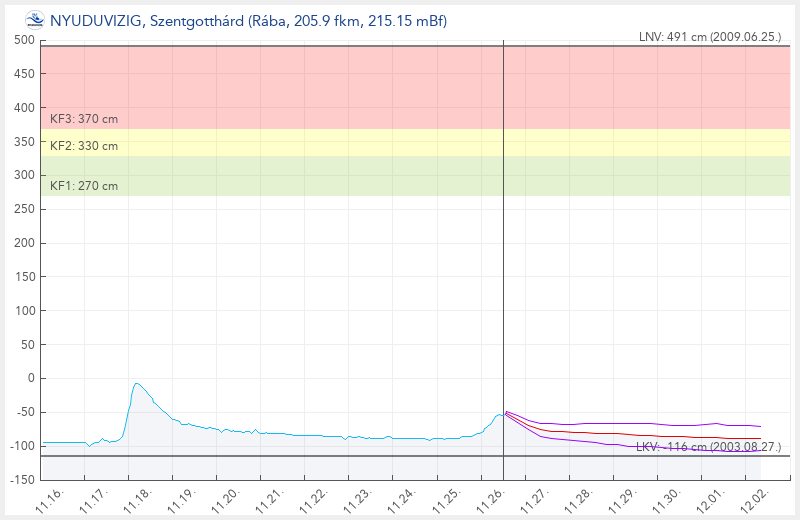This screenshot has height=520, width=800.
Task: Click the KF3: 370 cm label
Action: tap(84, 119)
